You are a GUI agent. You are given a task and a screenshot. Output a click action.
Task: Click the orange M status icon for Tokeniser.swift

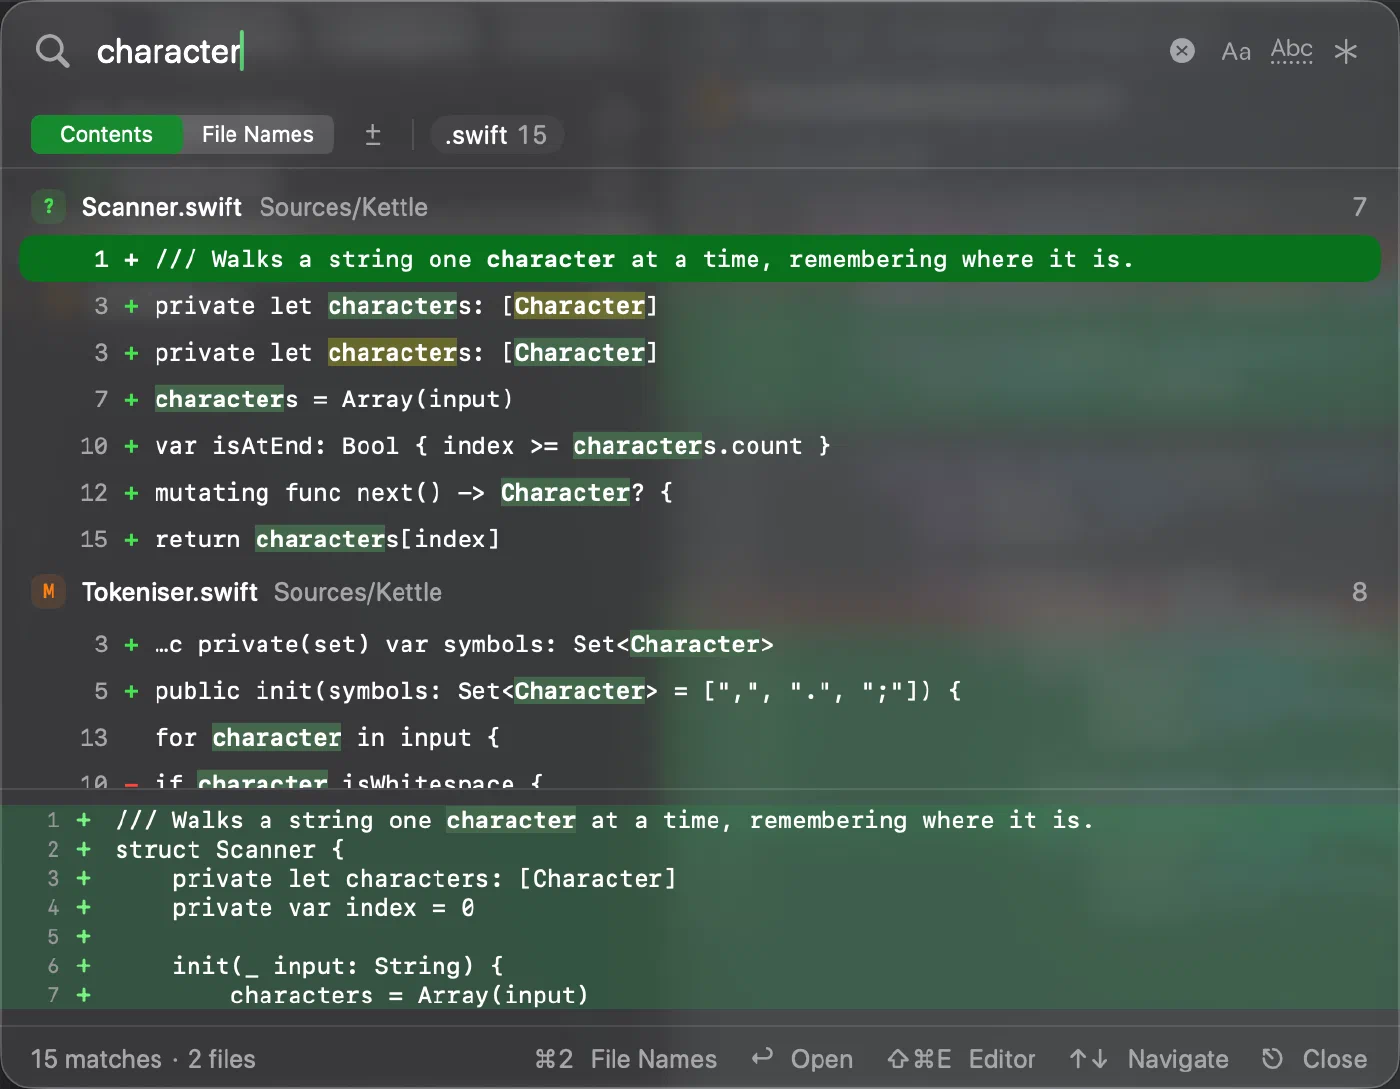(x=48, y=592)
